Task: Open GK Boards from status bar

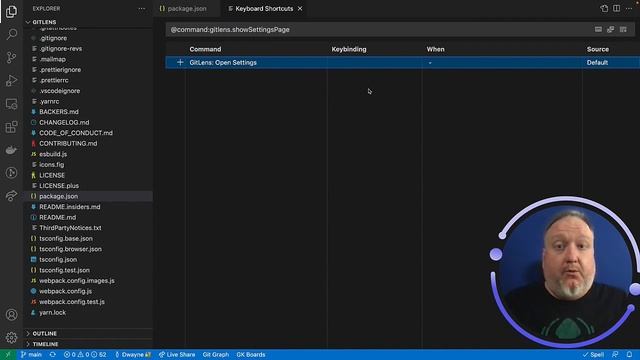Action: click(x=251, y=355)
